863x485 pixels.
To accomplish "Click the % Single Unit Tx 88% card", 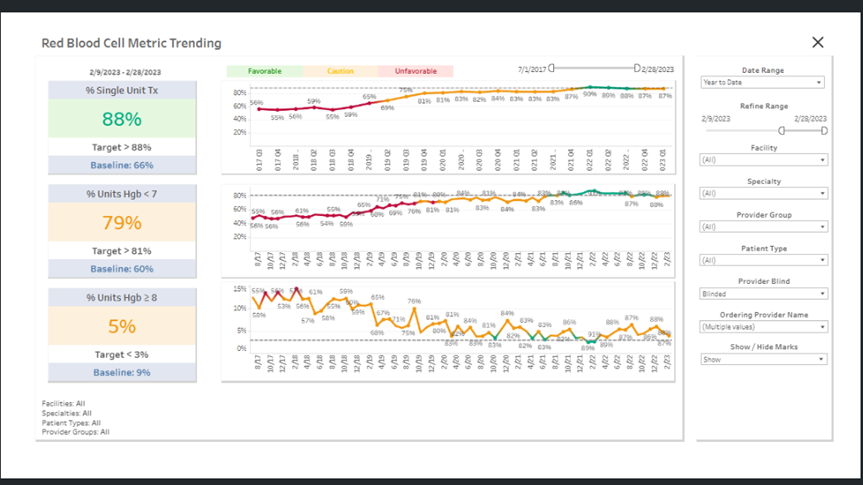I will [122, 119].
